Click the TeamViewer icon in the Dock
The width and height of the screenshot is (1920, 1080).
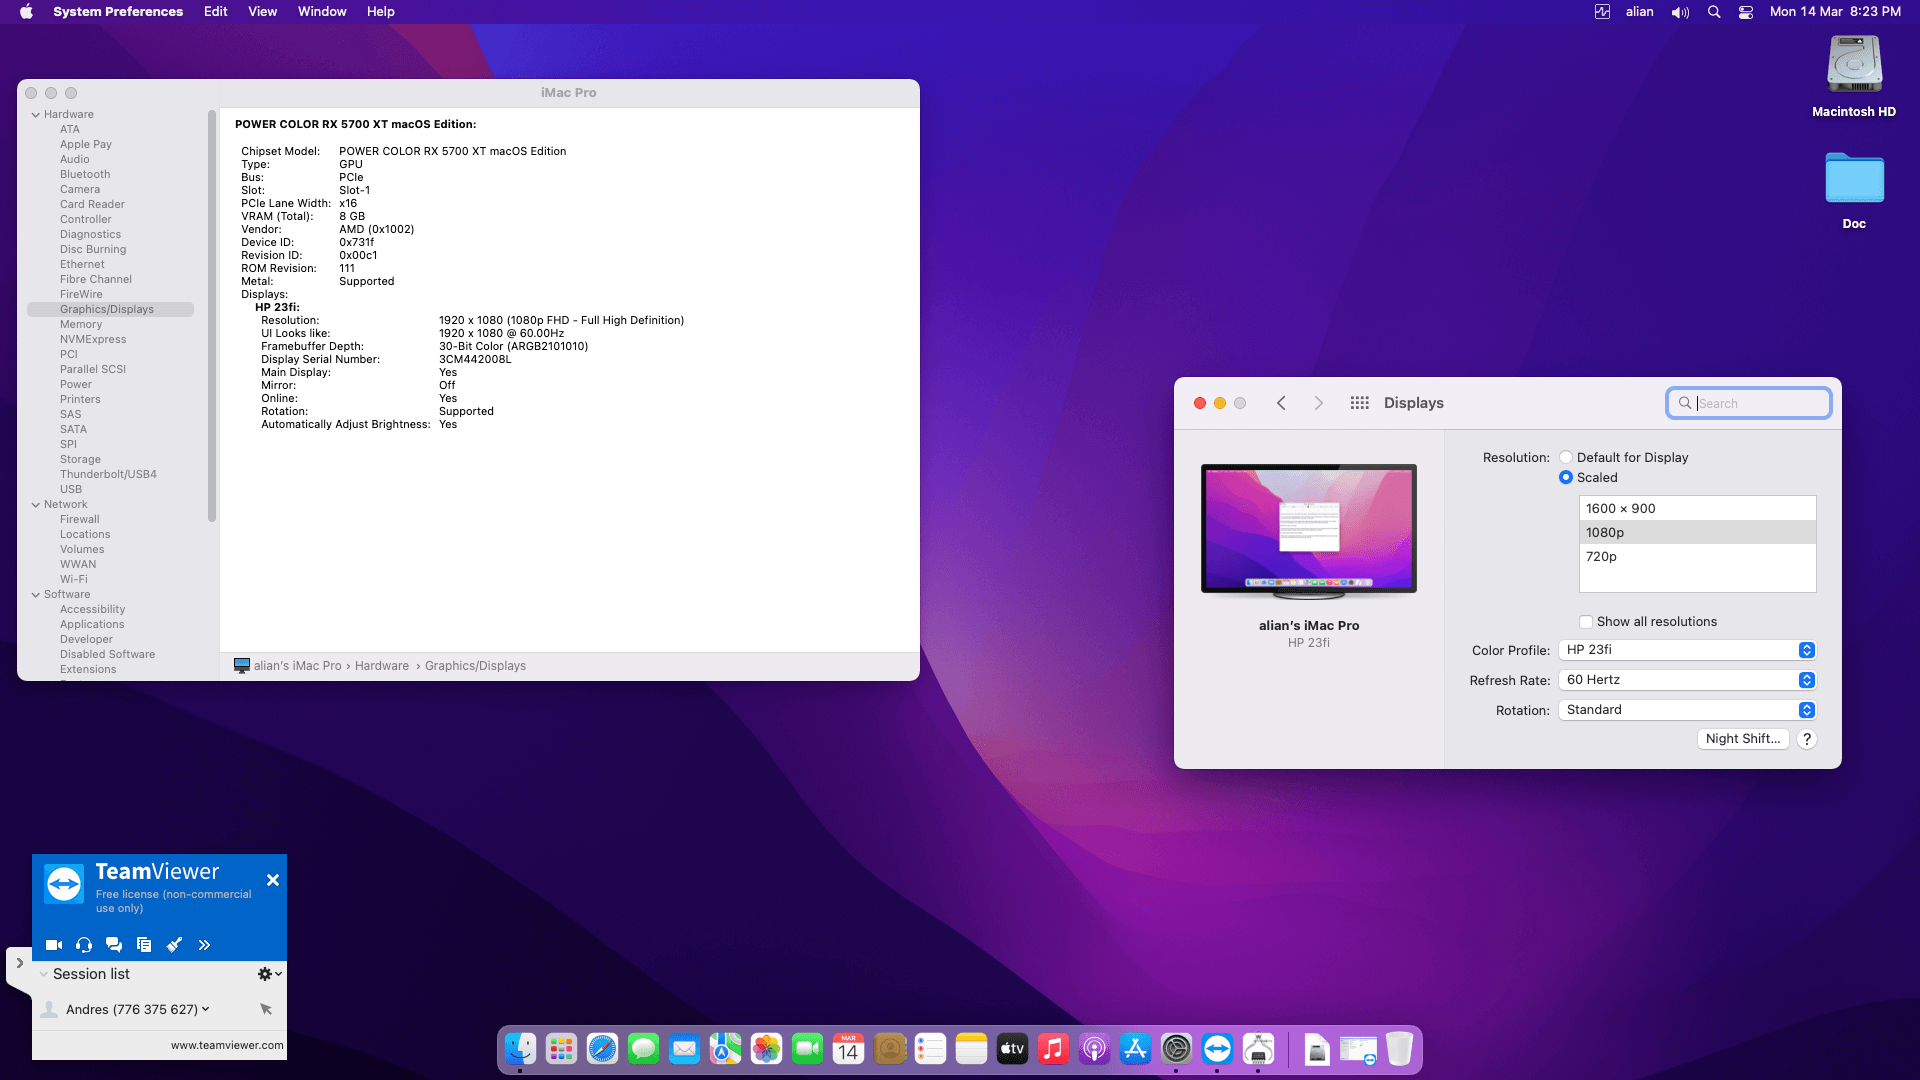click(x=1217, y=1049)
